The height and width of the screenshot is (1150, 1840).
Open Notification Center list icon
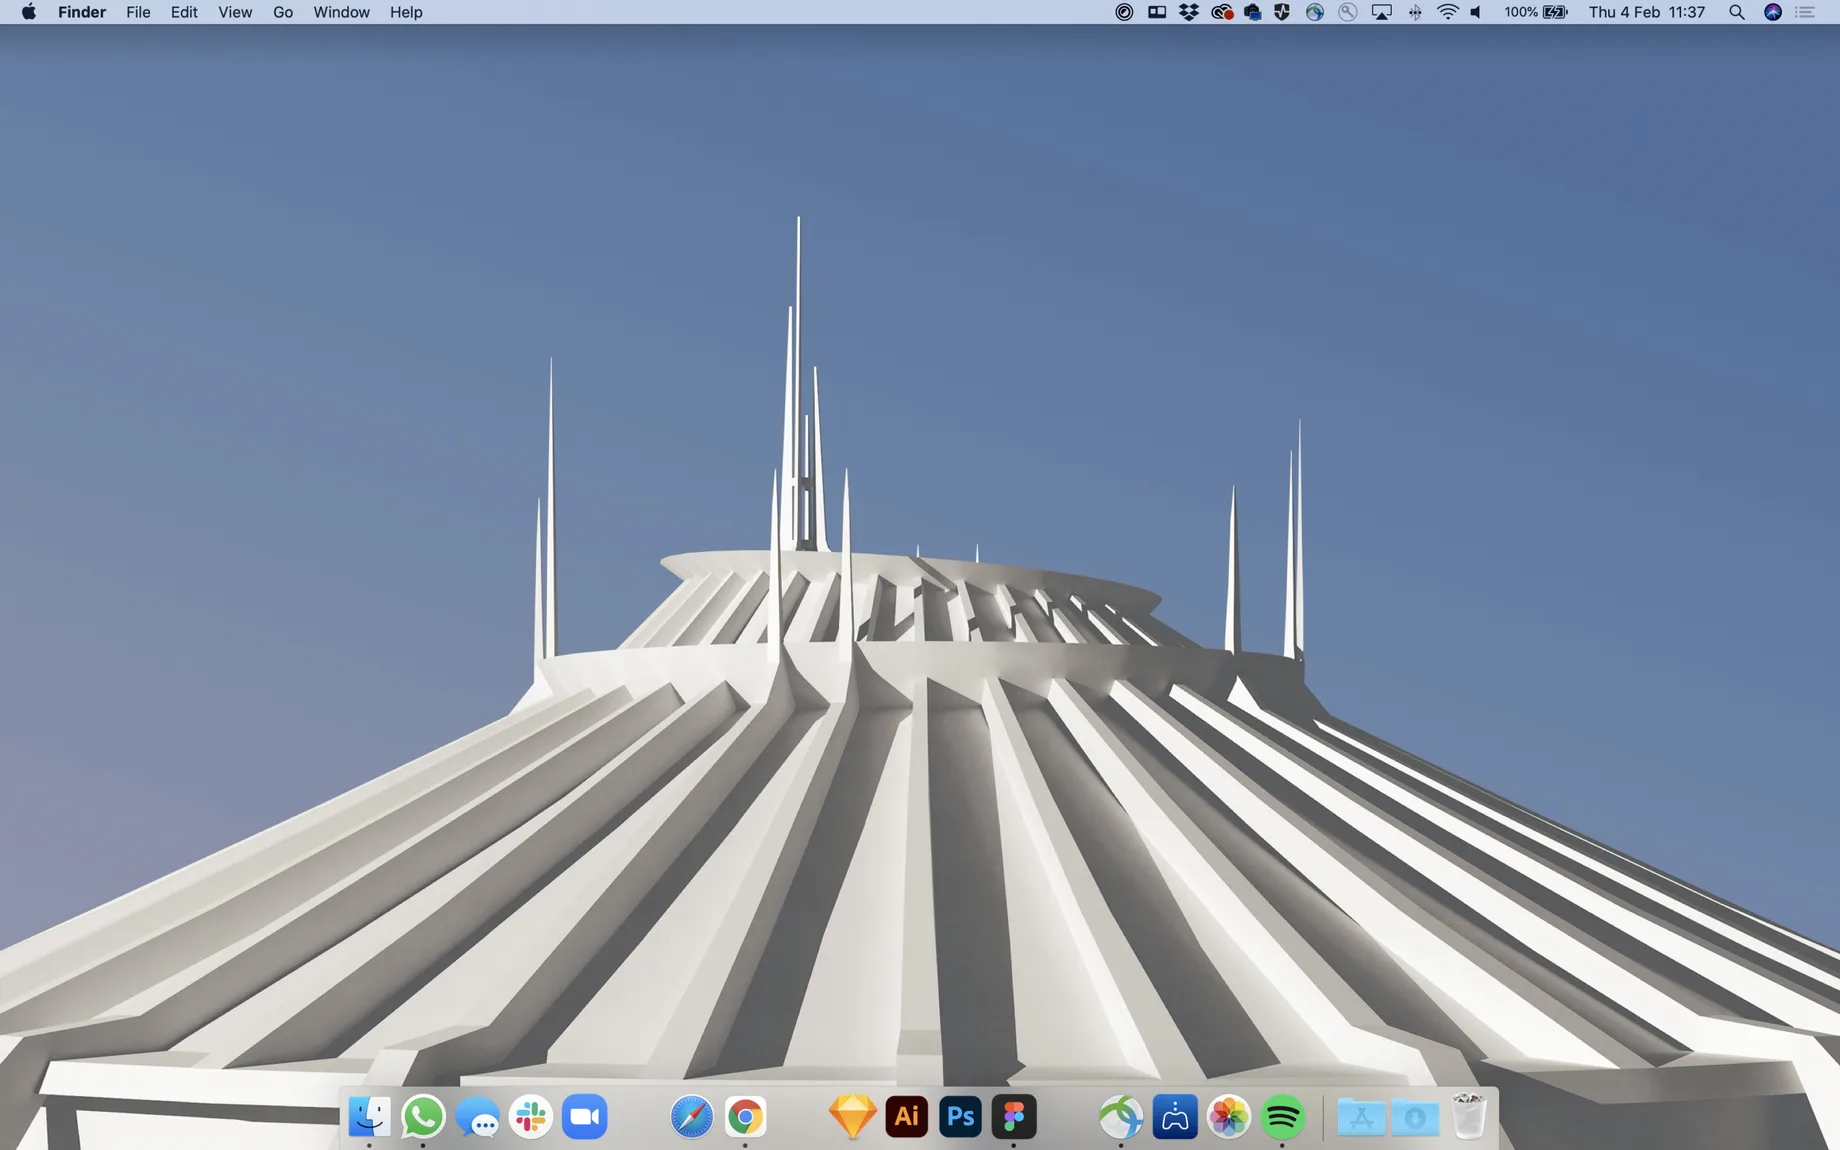click(x=1805, y=12)
